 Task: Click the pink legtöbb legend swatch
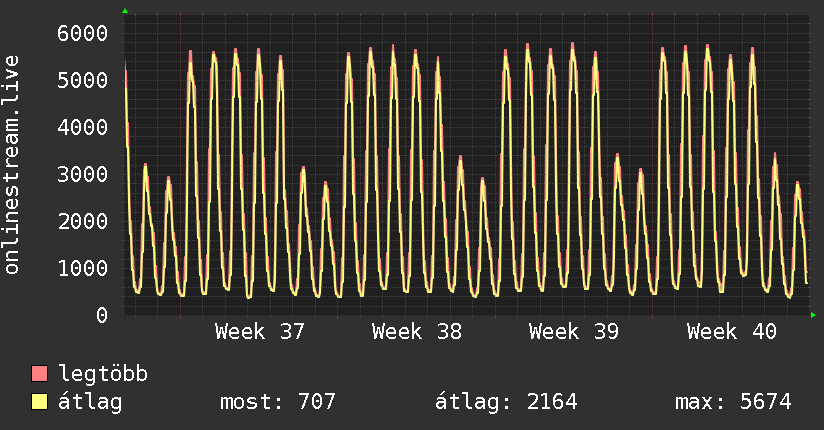(x=39, y=374)
